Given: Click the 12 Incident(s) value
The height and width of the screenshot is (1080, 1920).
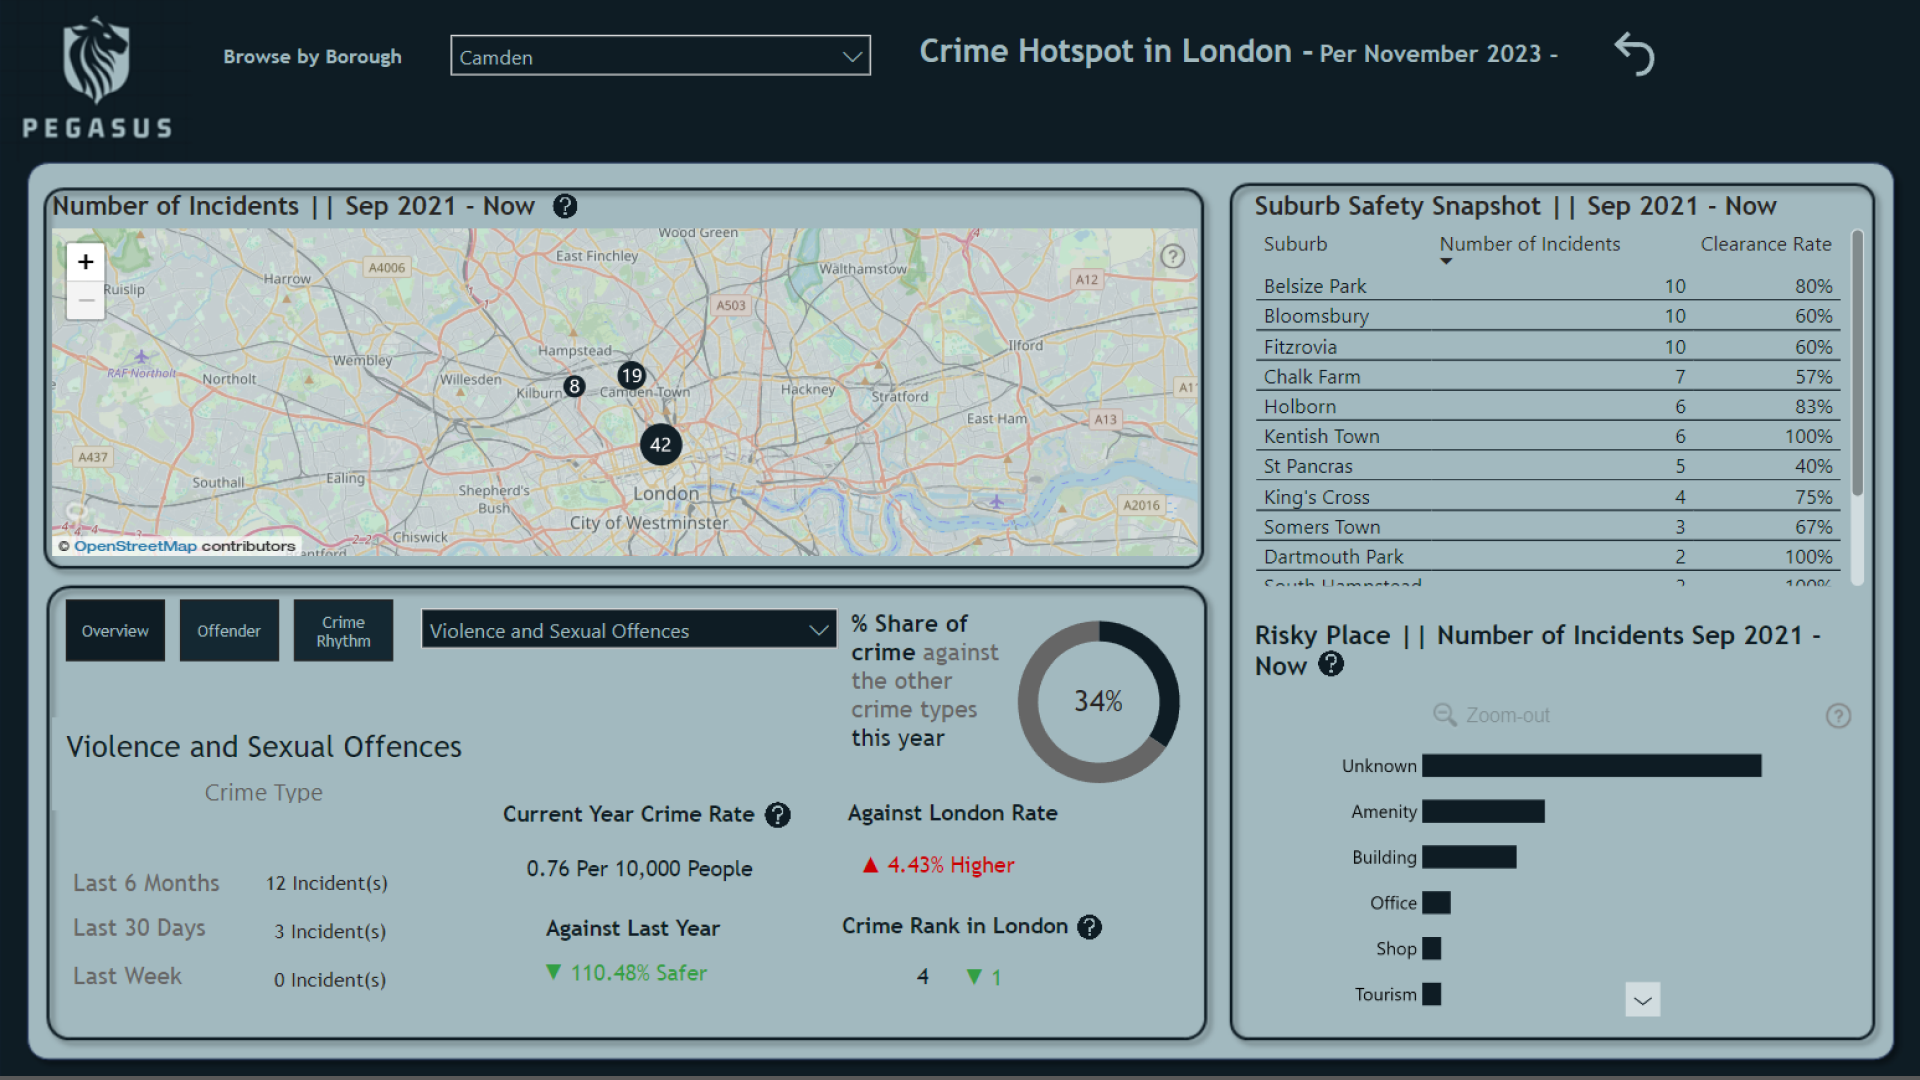Looking at the screenshot, I should click(327, 884).
